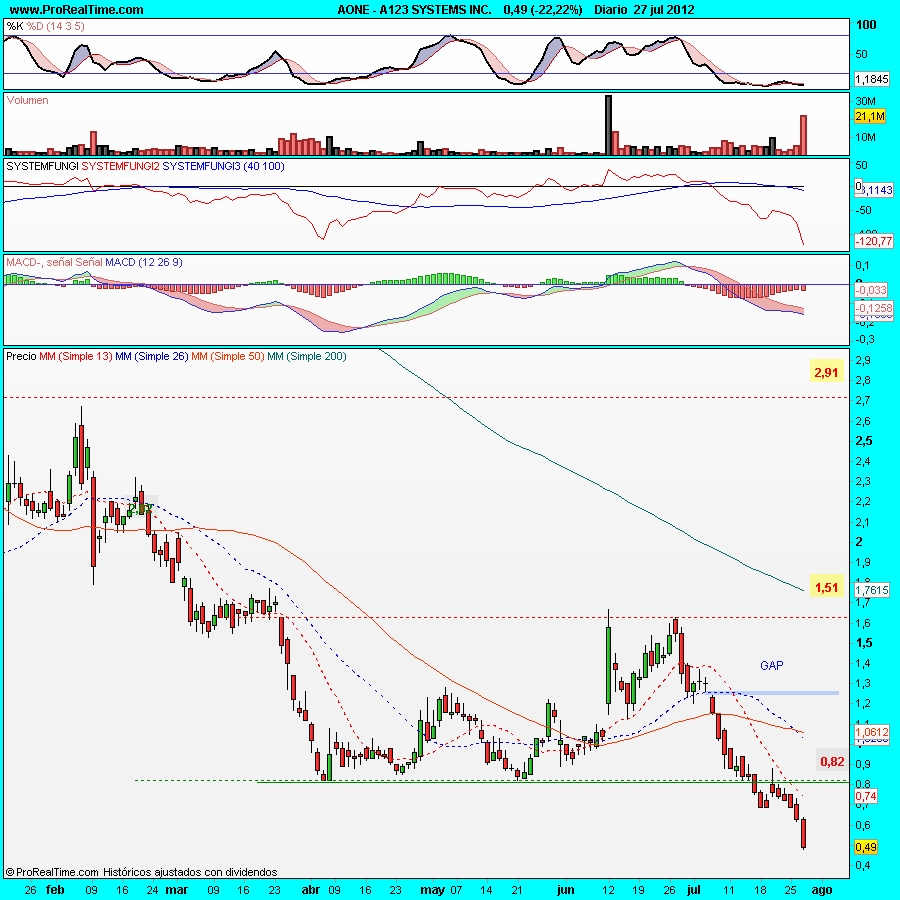Select the MM (Simple 50) legend entry
The width and height of the screenshot is (900, 900).
pos(228,356)
